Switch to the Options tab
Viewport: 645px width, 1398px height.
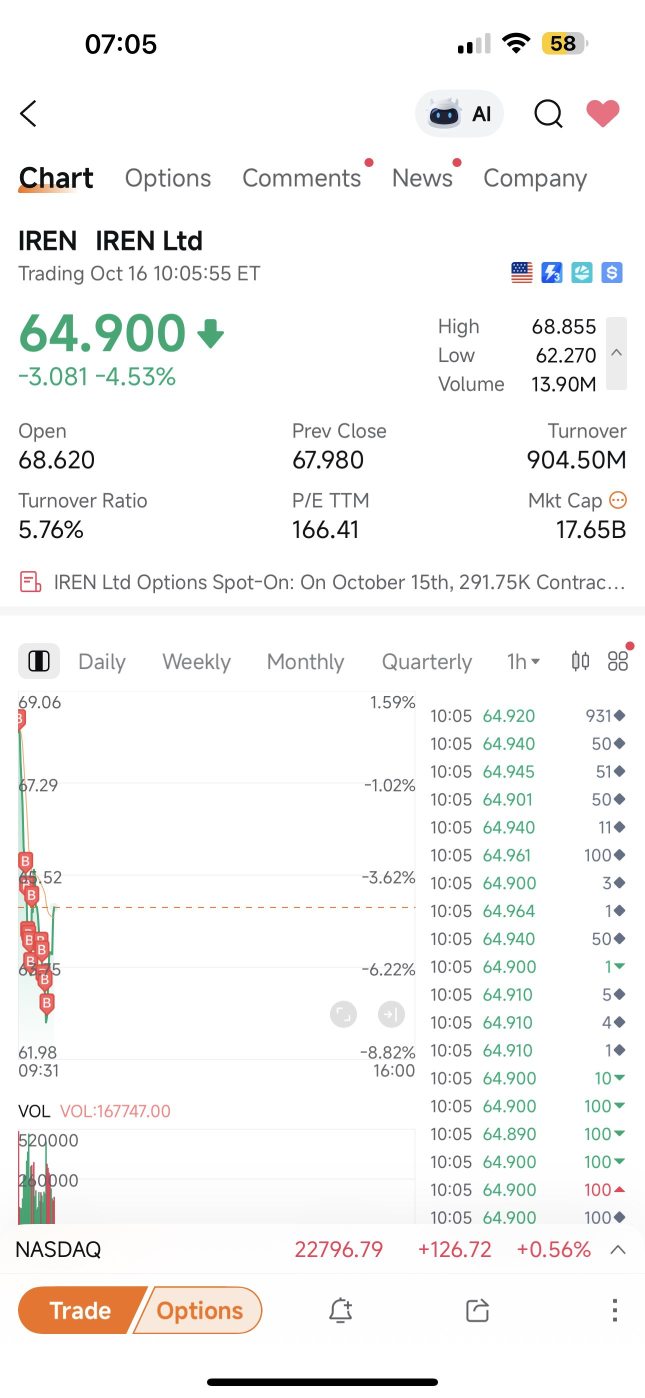pyautogui.click(x=168, y=178)
